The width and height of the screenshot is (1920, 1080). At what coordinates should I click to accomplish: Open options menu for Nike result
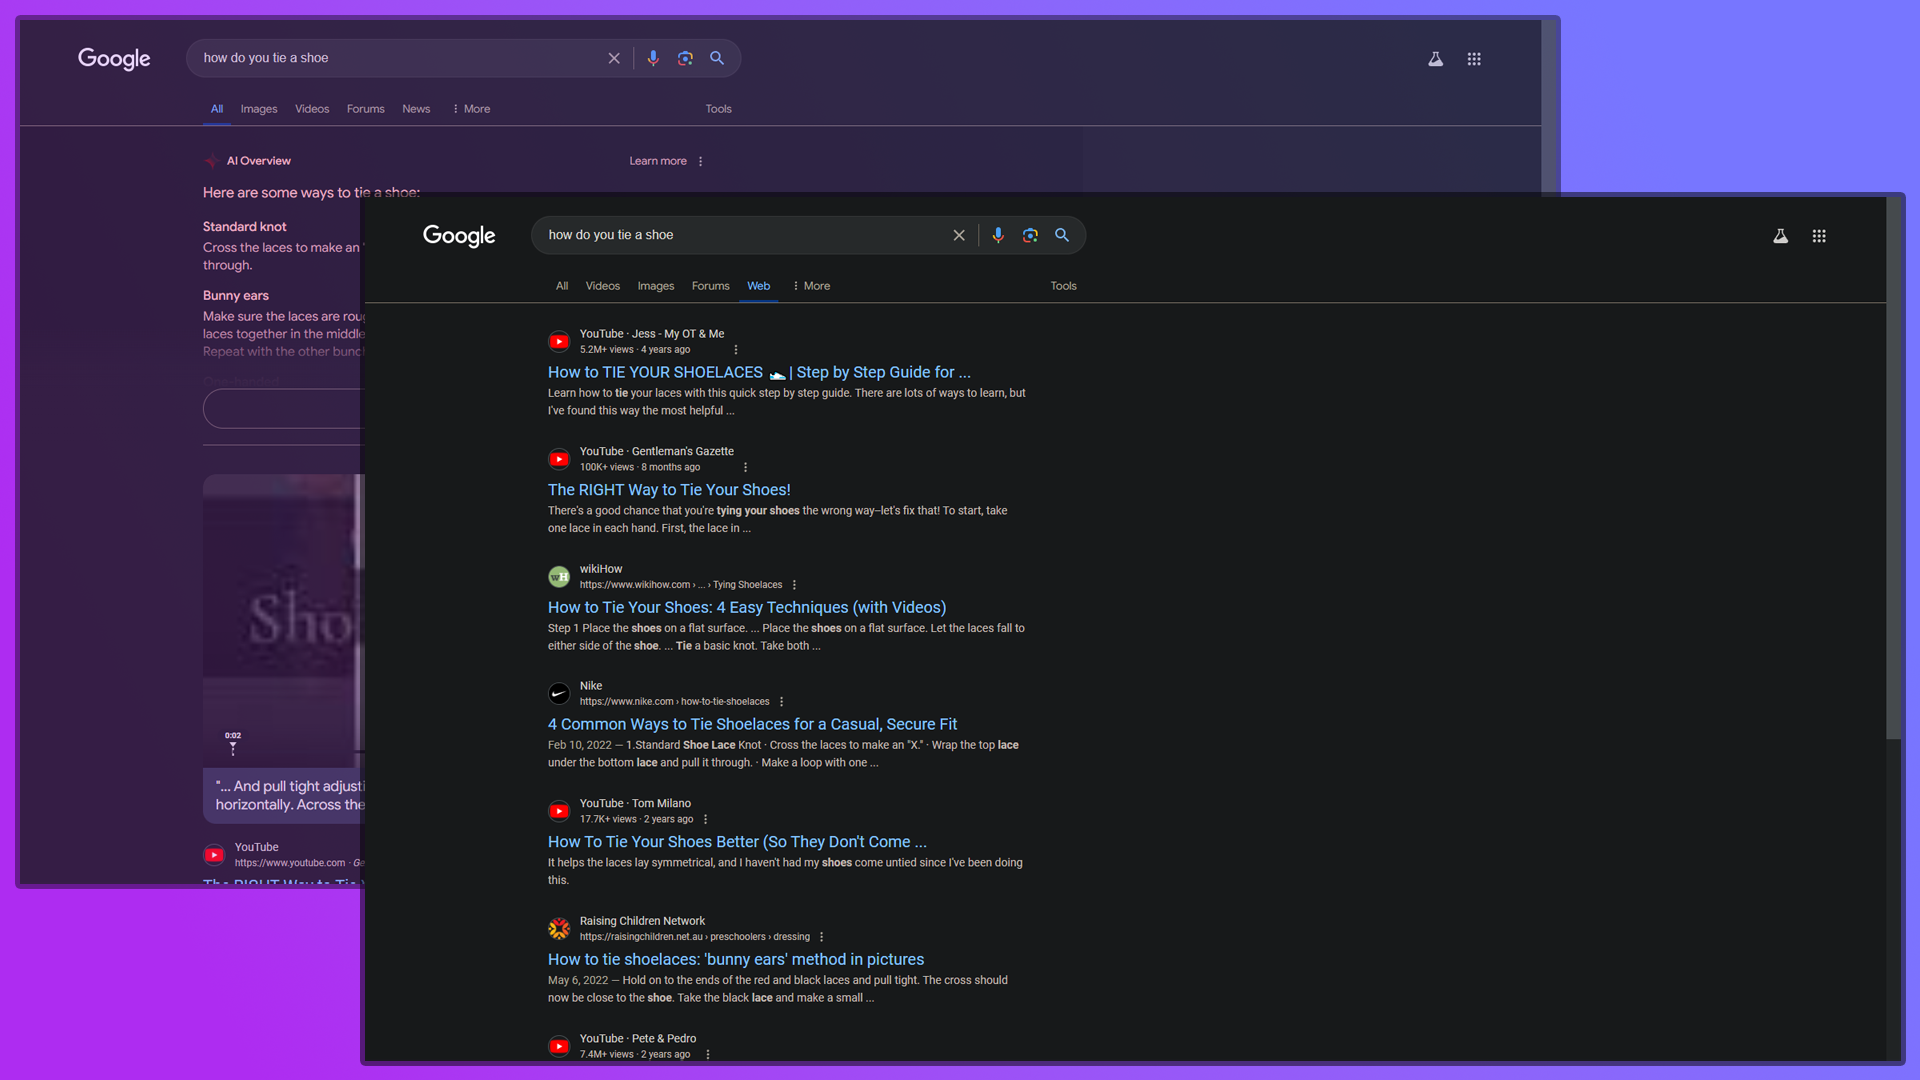[x=782, y=702]
